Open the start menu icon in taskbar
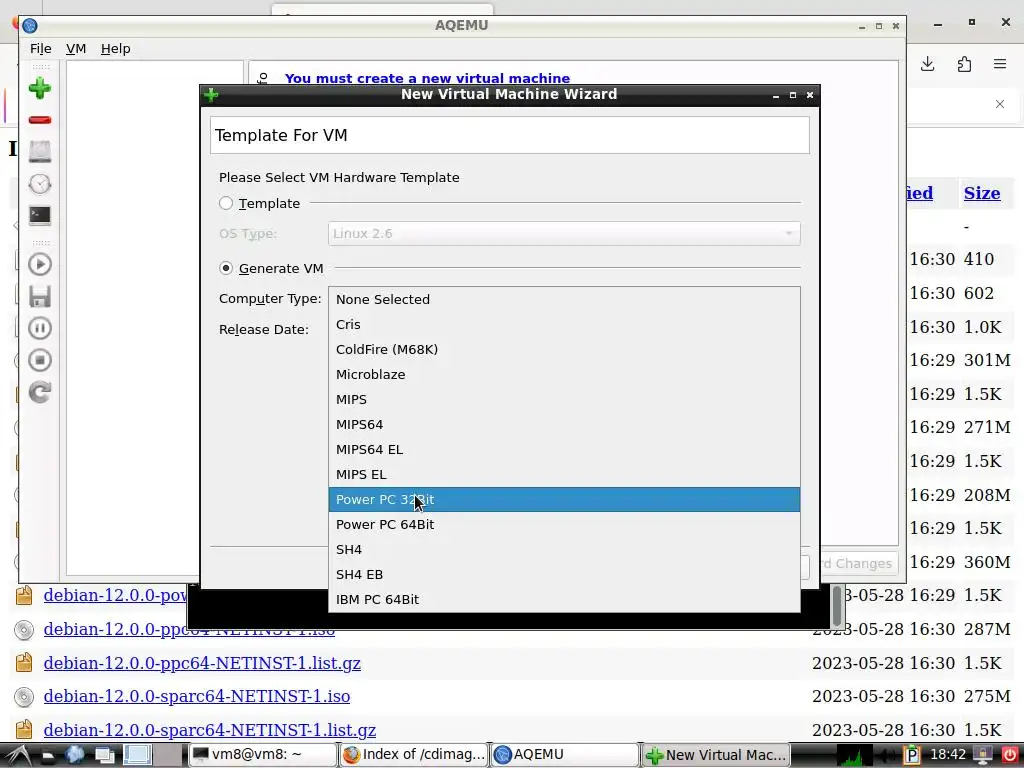 (x=18, y=755)
